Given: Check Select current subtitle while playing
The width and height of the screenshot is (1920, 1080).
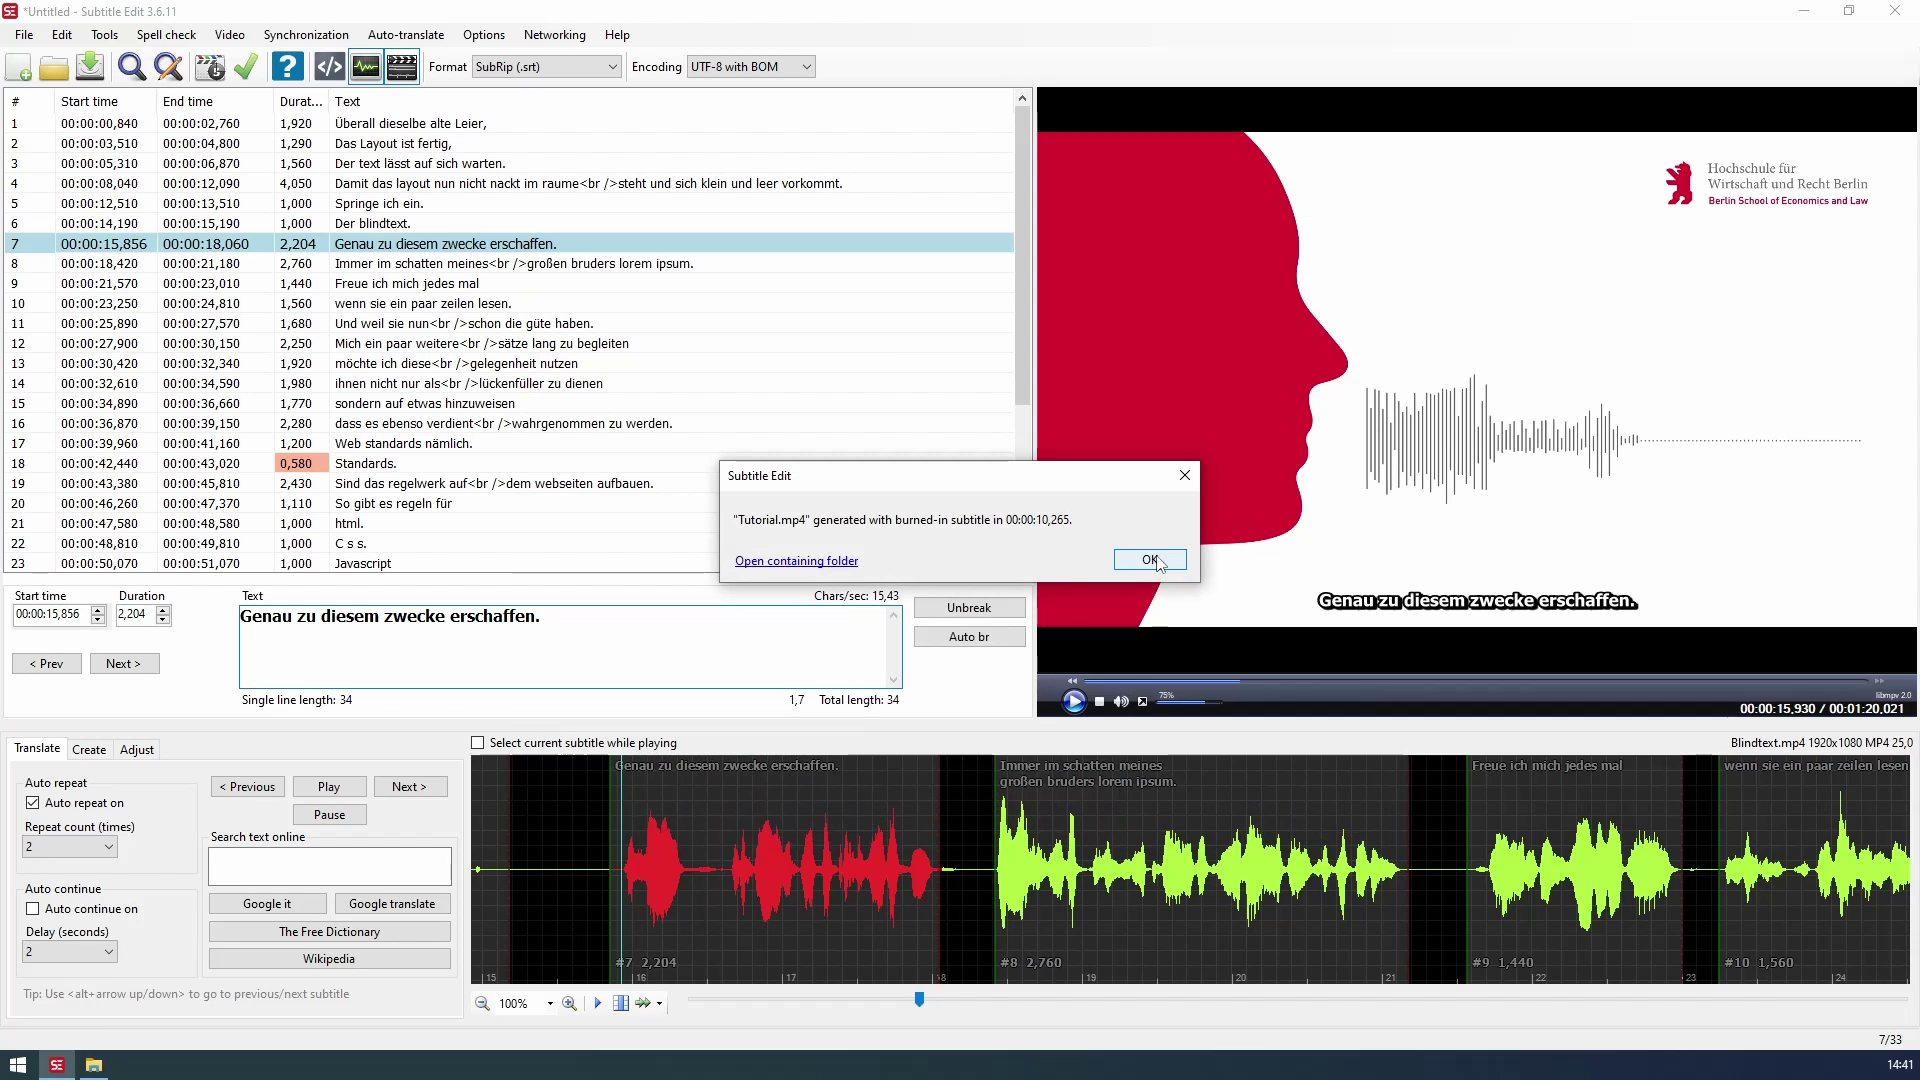Looking at the screenshot, I should (x=478, y=743).
